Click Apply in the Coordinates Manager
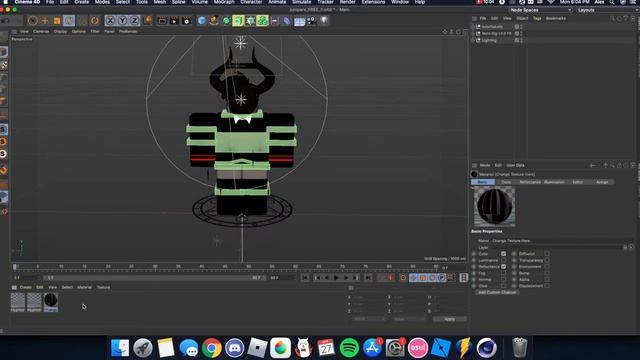 [449, 319]
